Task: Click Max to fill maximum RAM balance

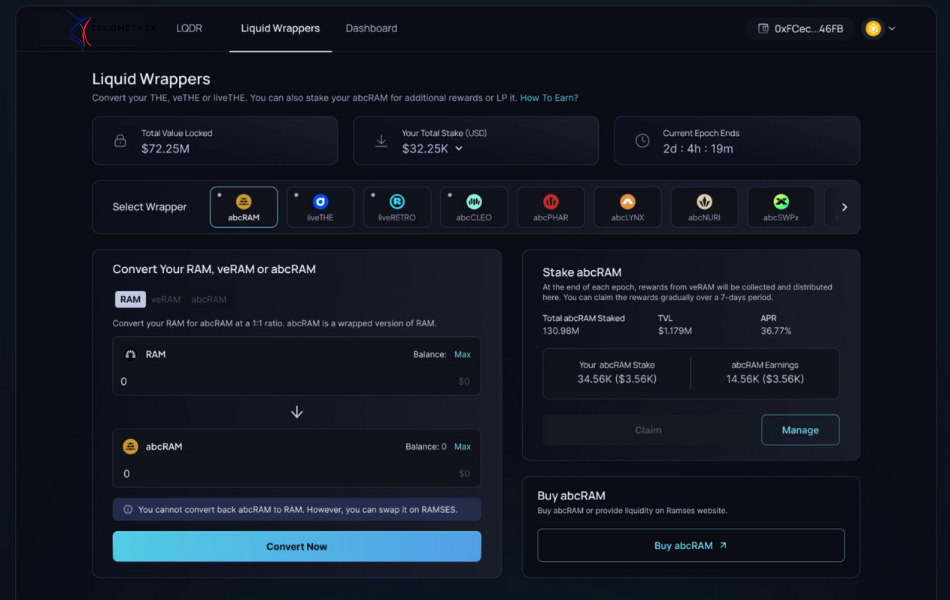Action: (464, 354)
